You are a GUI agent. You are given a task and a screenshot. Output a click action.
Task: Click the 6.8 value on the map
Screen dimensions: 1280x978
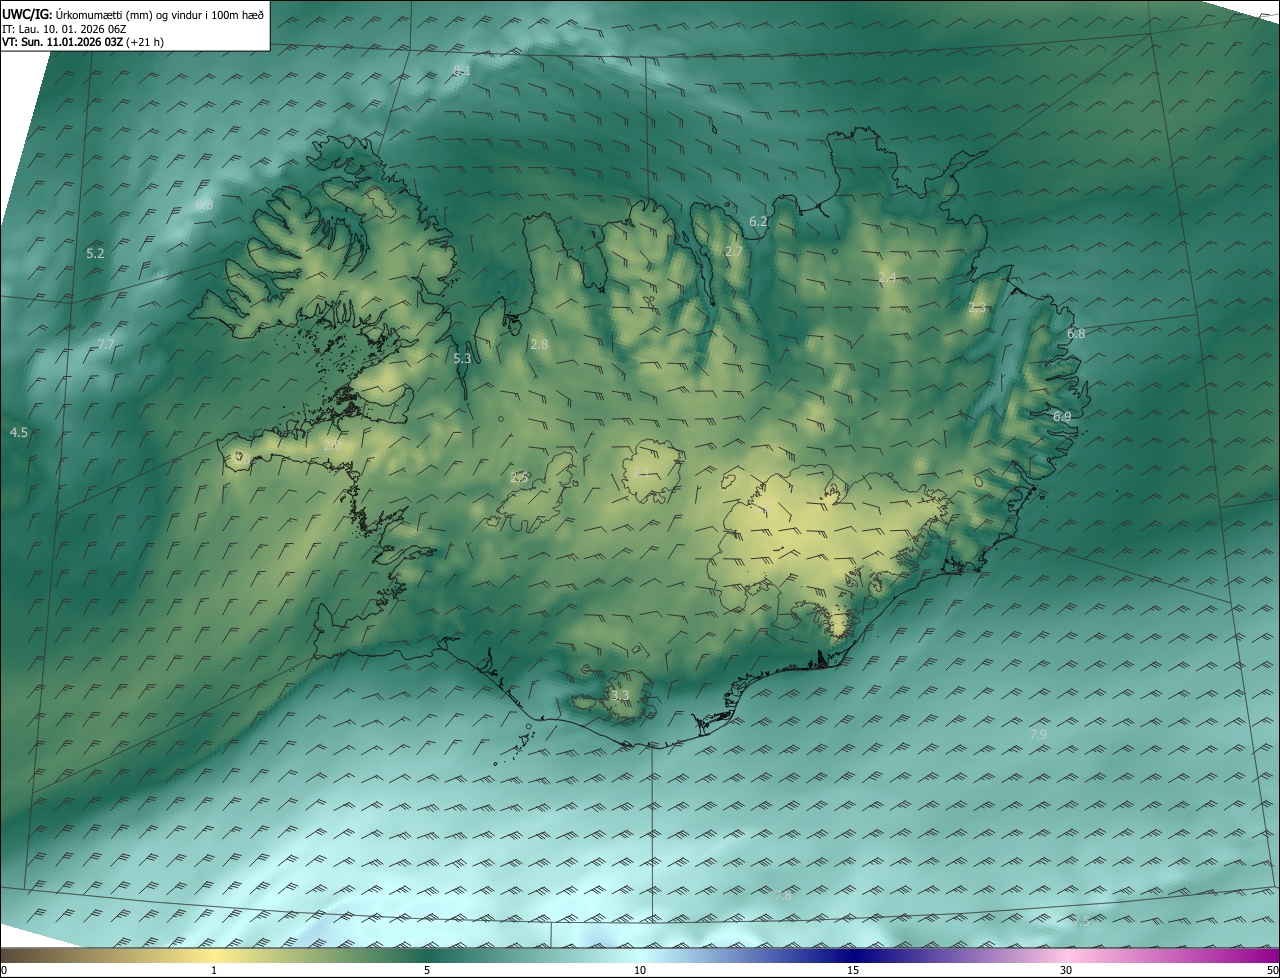pos(1076,334)
